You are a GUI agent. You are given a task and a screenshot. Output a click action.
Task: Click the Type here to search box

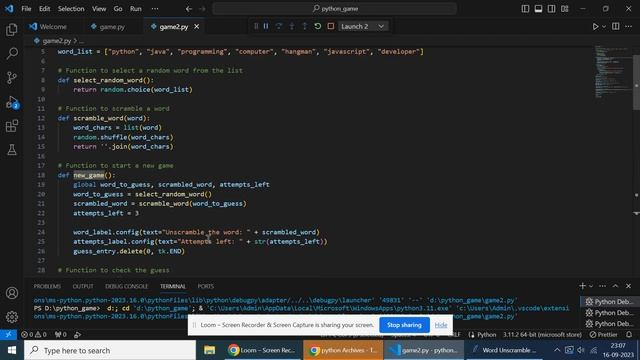tap(110, 350)
